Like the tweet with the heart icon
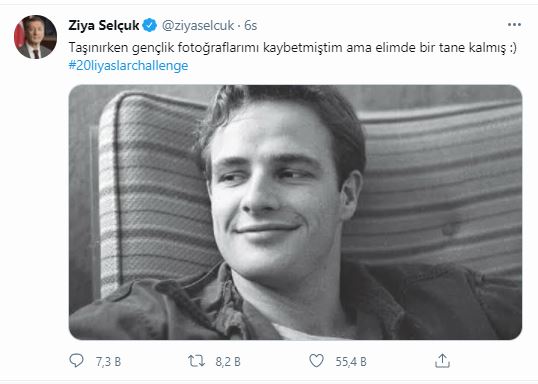Viewport: 538px width, 384px height. 316,361
